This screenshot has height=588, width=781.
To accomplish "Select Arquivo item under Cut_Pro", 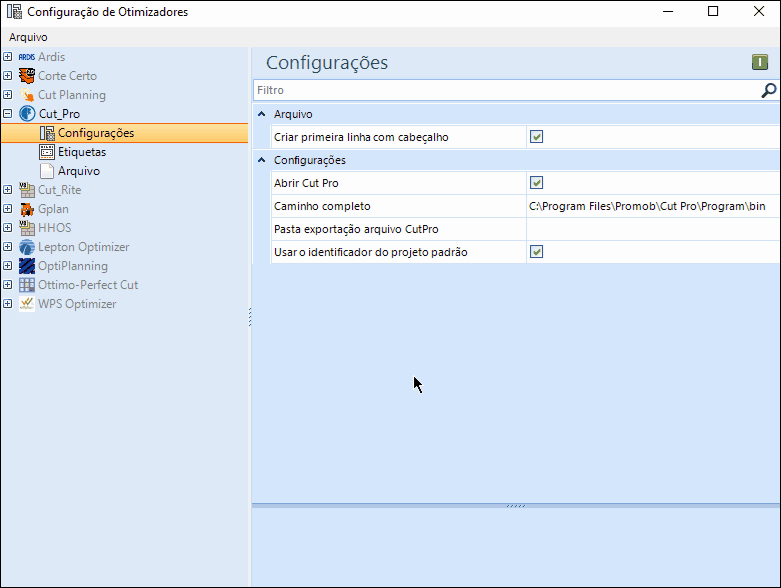I will (78, 171).
